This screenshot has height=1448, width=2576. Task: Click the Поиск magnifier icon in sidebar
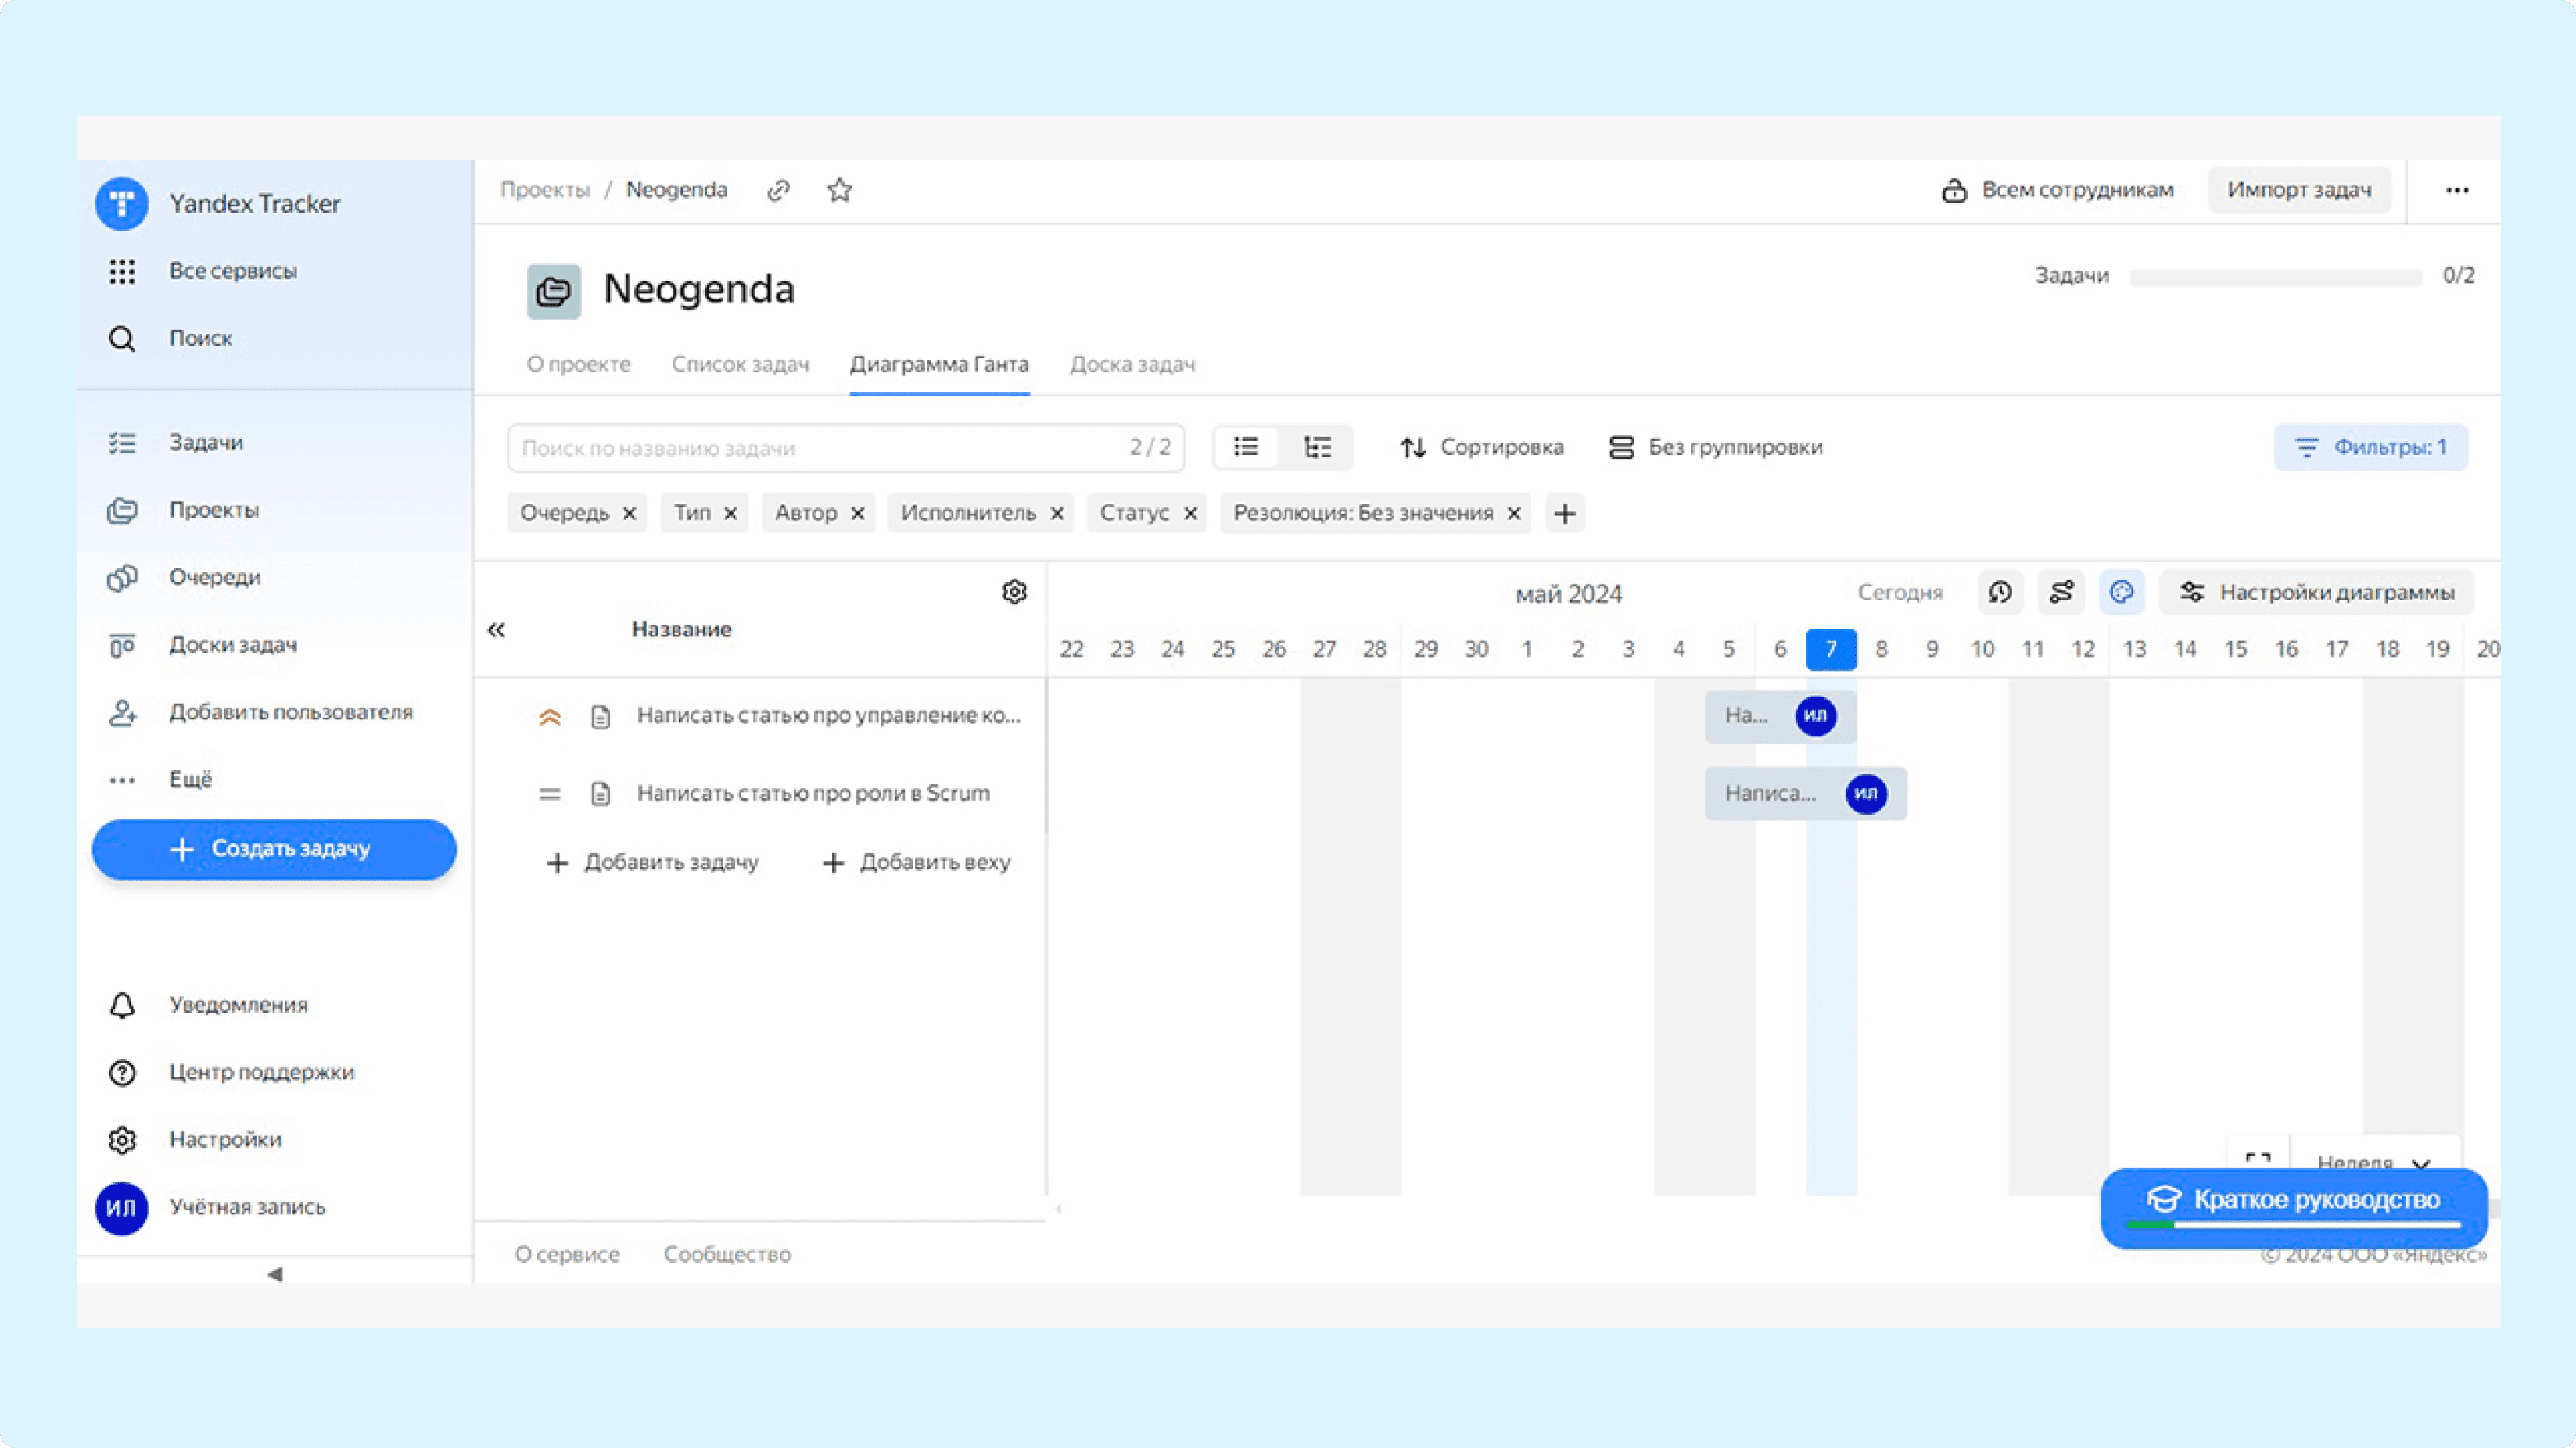tap(122, 339)
